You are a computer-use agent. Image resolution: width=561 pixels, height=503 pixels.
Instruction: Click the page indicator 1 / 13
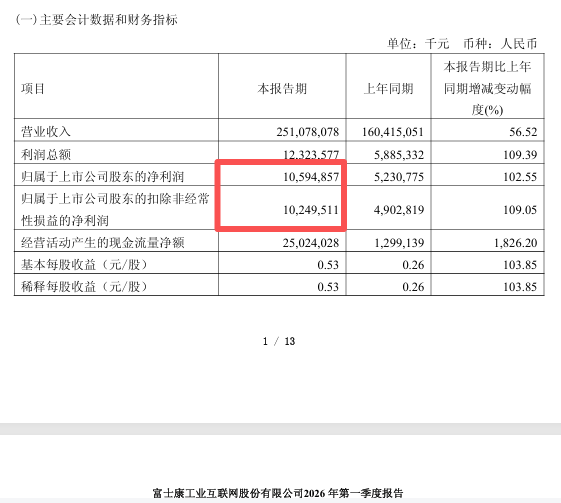pyautogui.click(x=279, y=341)
